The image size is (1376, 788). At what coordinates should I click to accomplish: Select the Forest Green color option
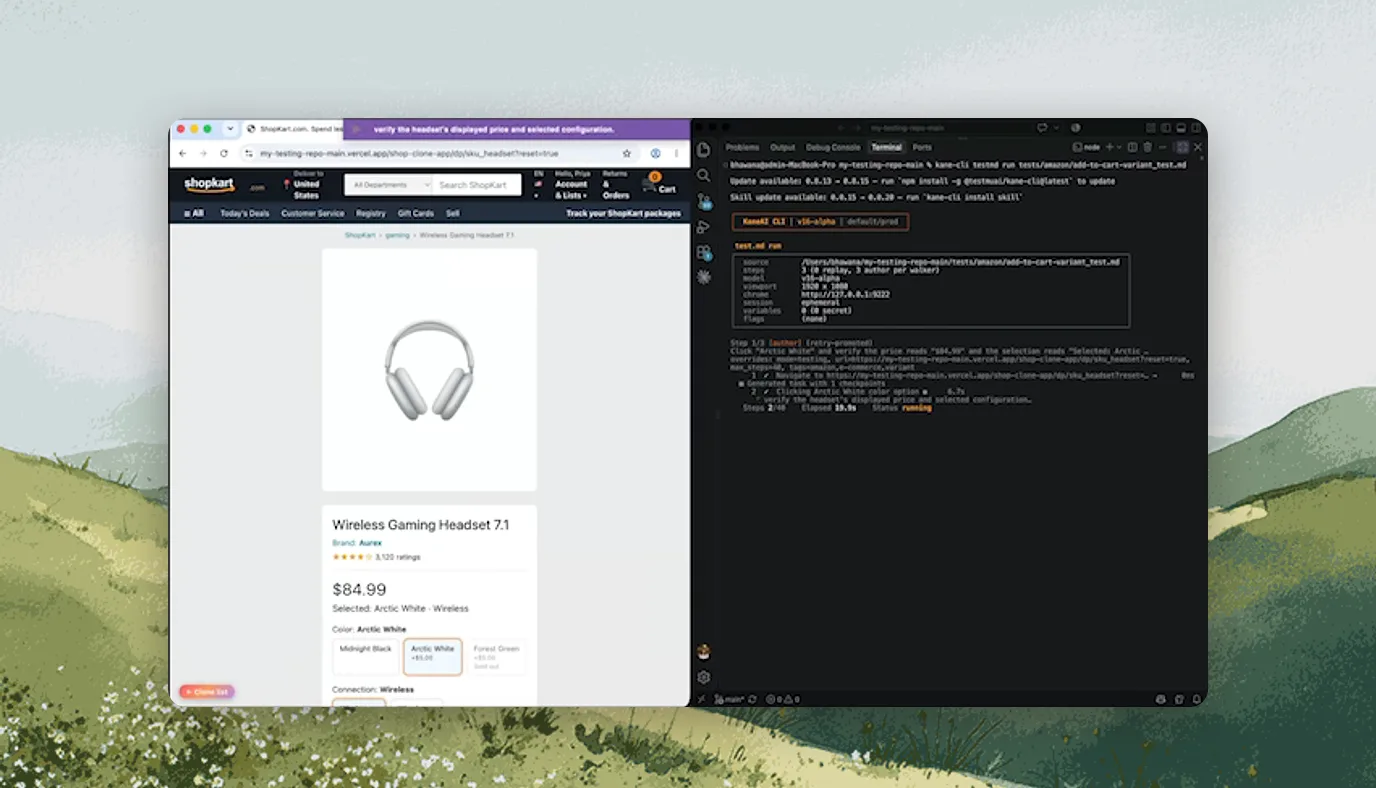tap(496, 656)
